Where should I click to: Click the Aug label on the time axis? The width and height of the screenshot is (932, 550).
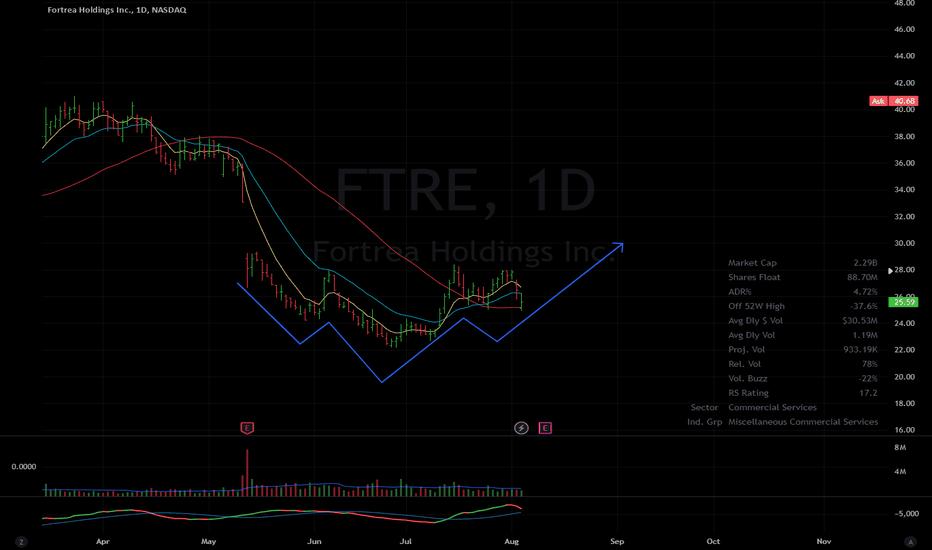(511, 541)
